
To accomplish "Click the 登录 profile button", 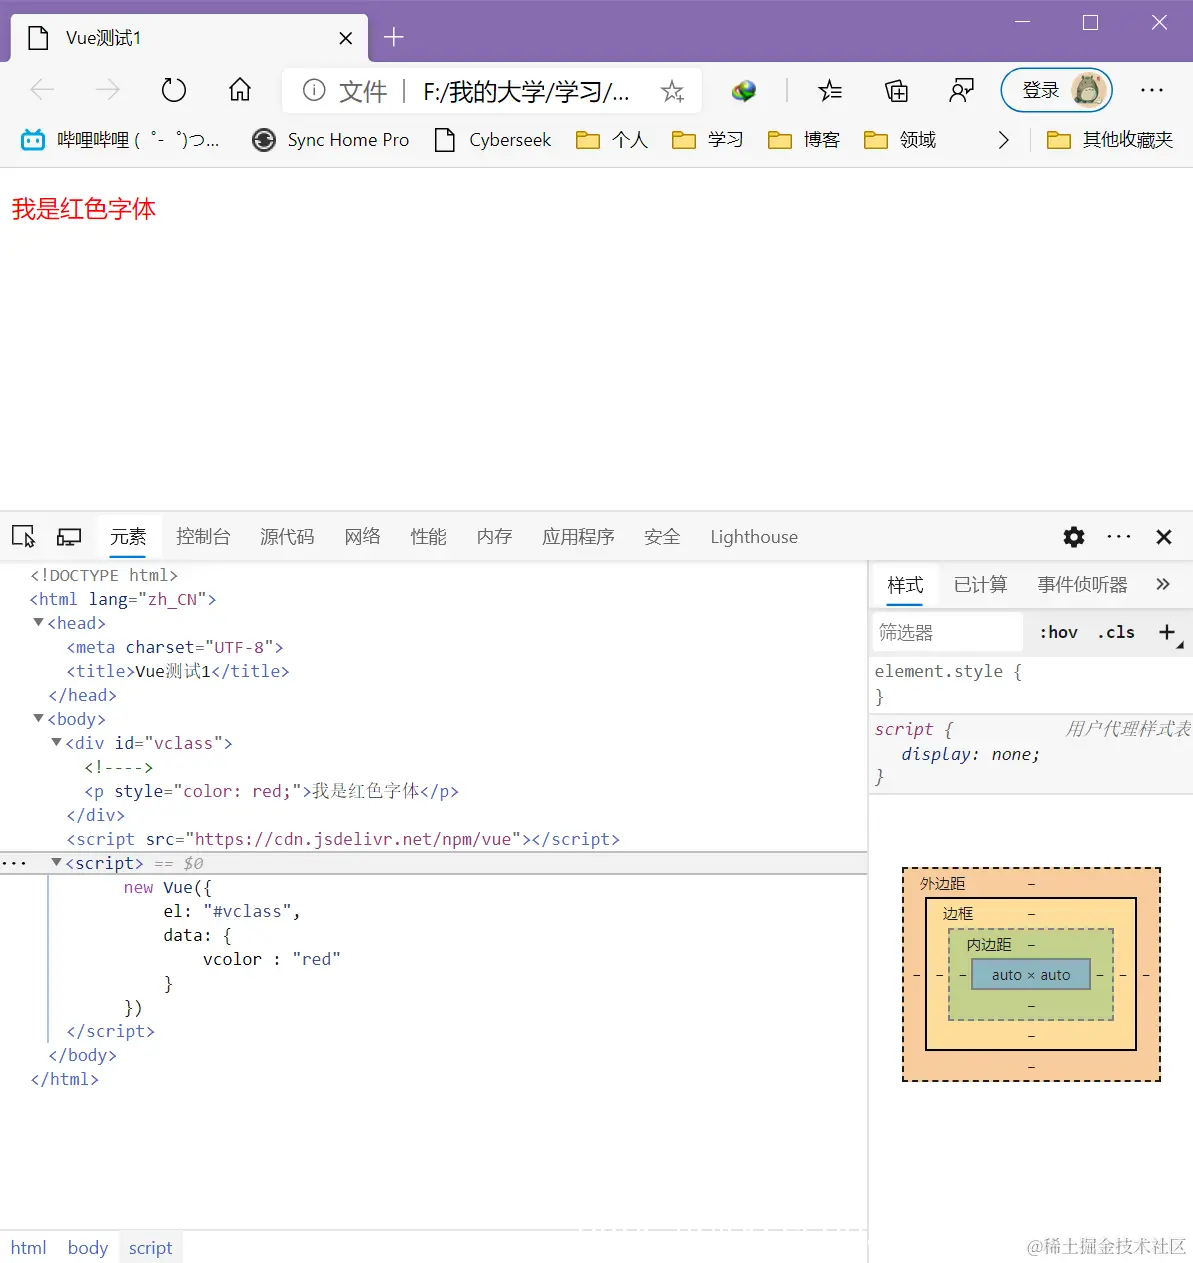I will [x=1057, y=91].
